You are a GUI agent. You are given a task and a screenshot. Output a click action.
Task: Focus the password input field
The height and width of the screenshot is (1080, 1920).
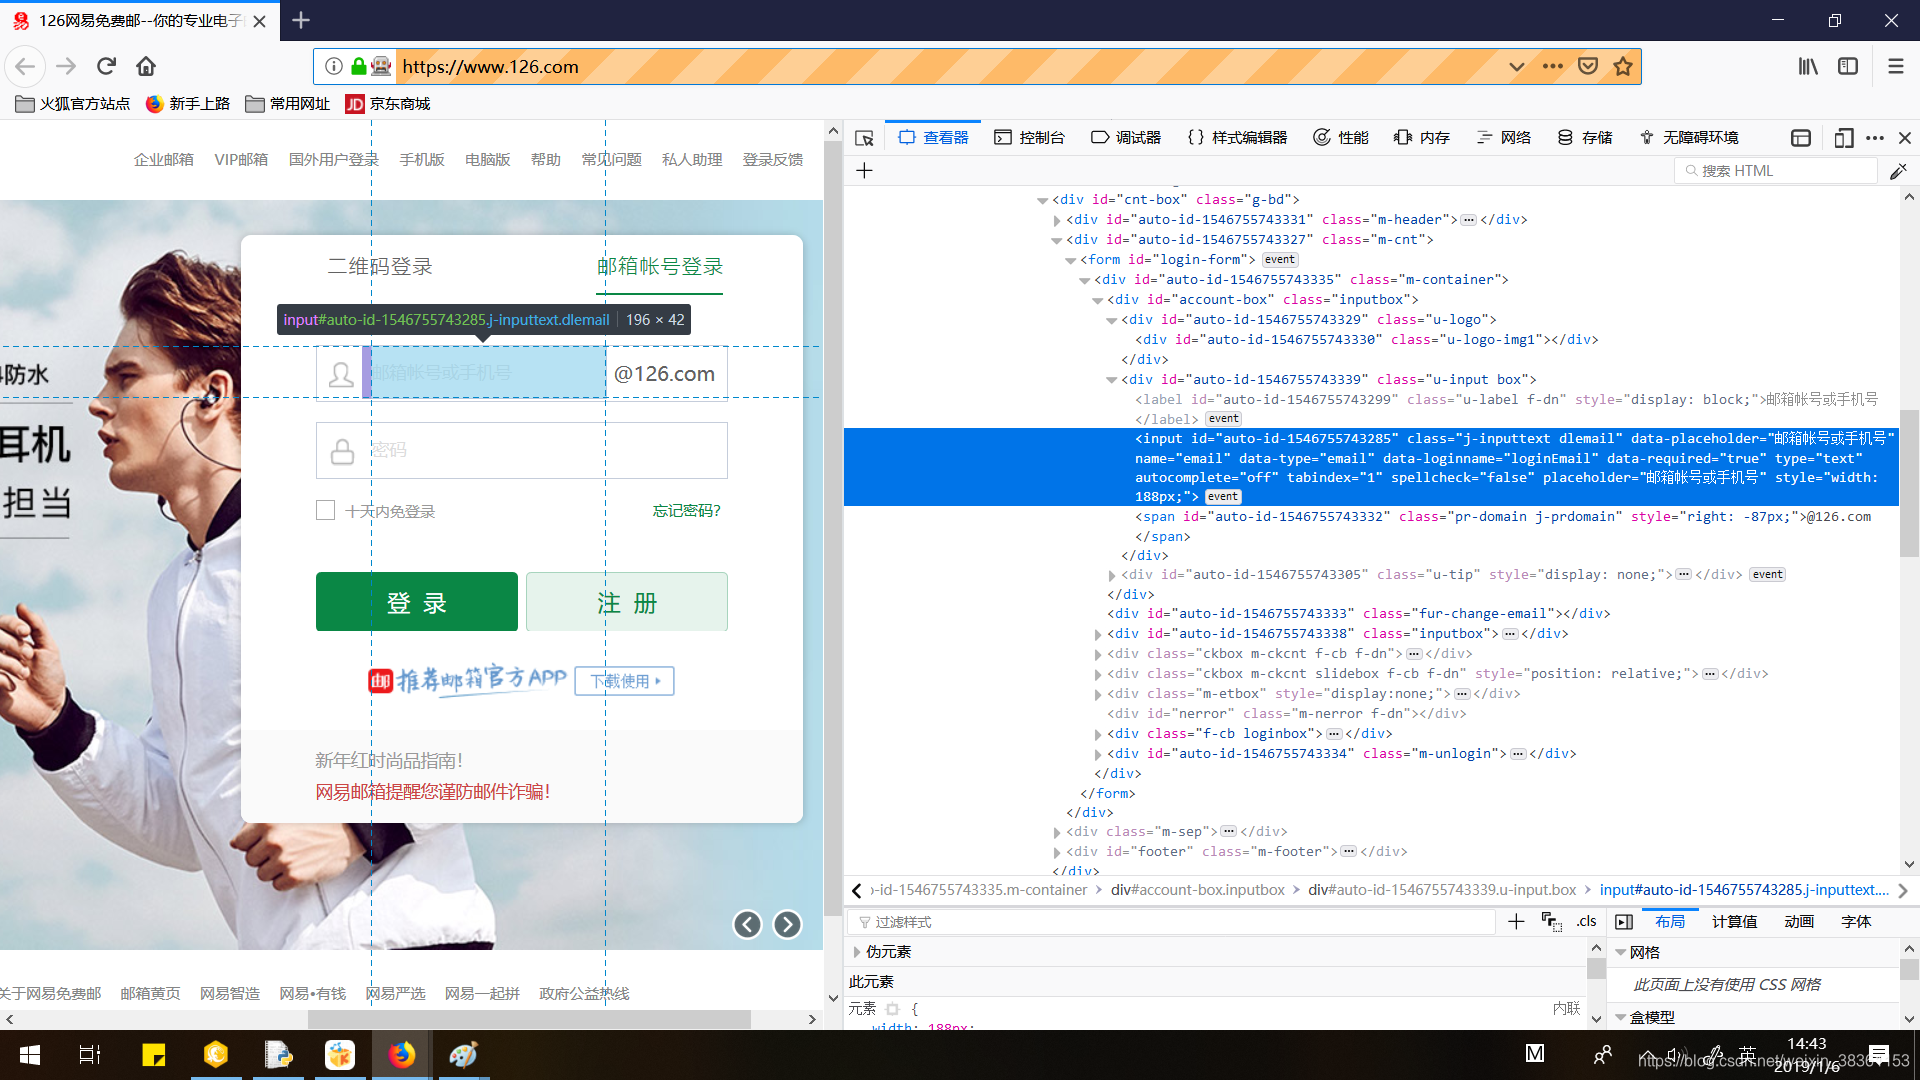[x=522, y=450]
